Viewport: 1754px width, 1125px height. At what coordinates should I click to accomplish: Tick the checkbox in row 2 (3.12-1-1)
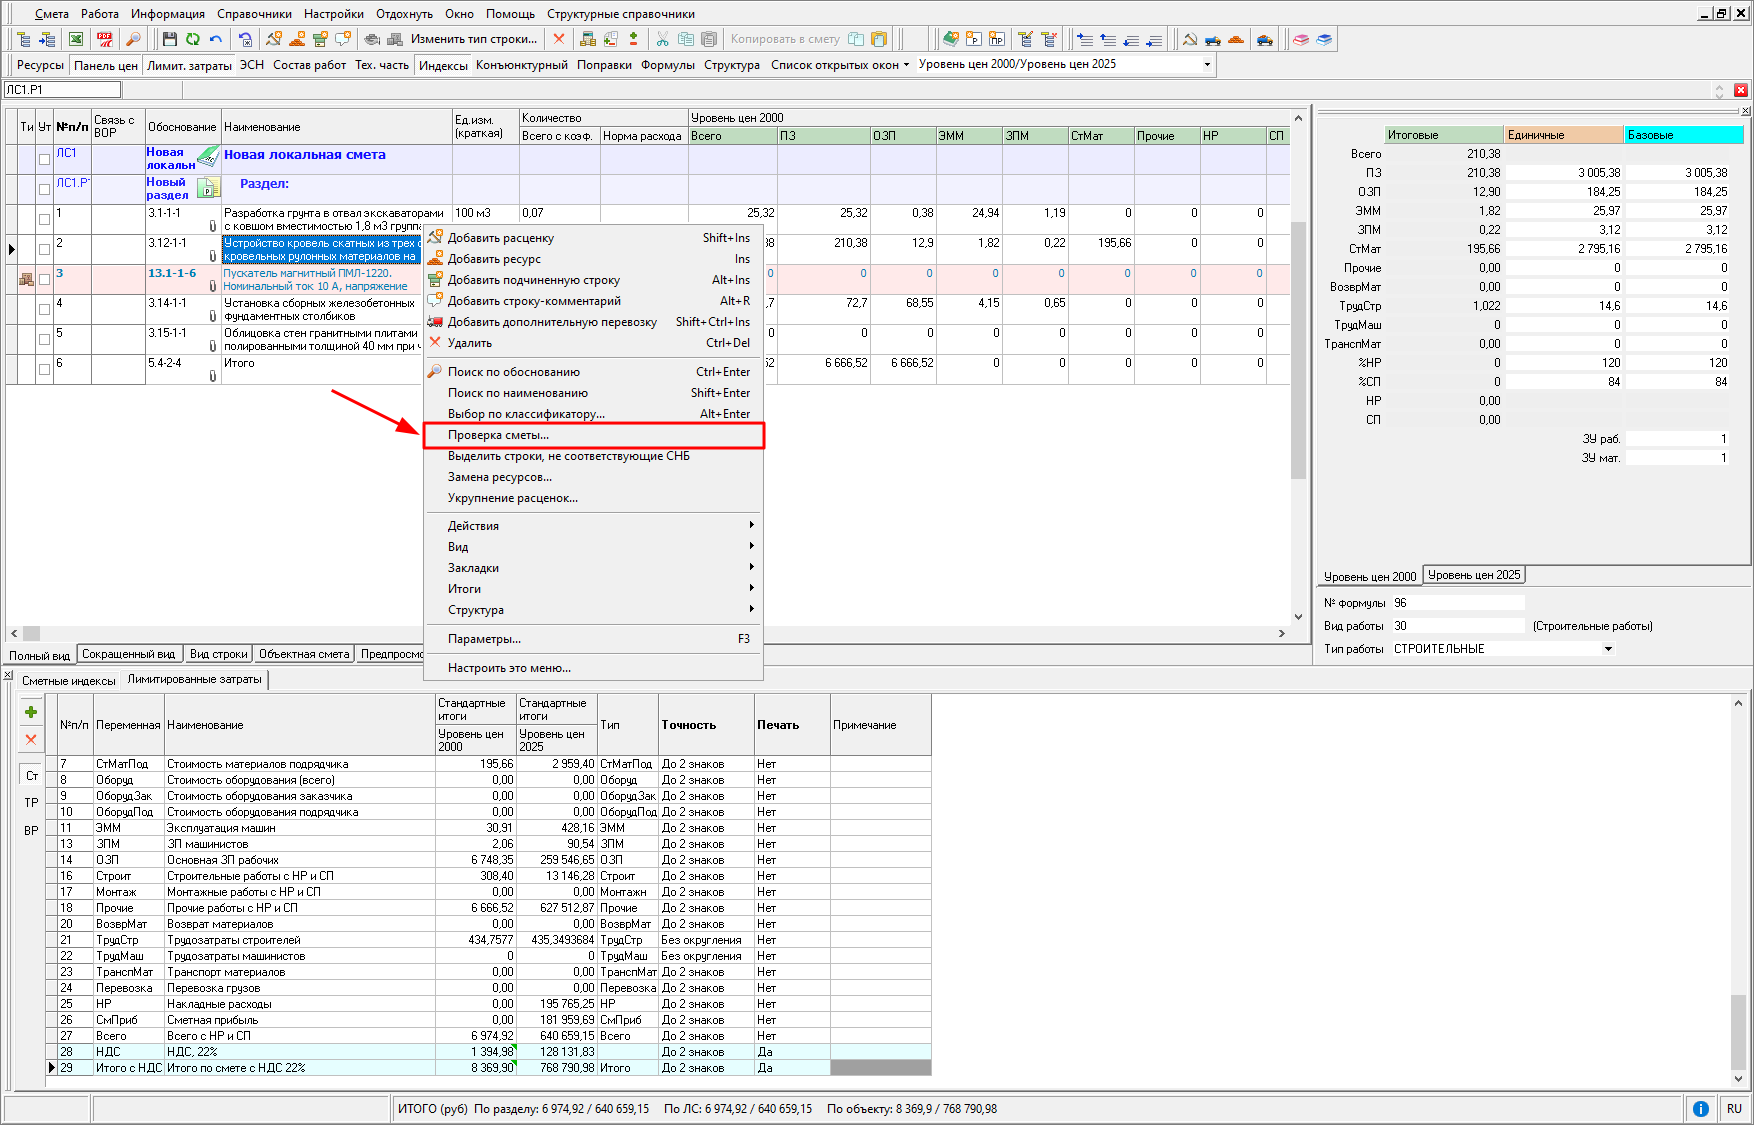(44, 249)
